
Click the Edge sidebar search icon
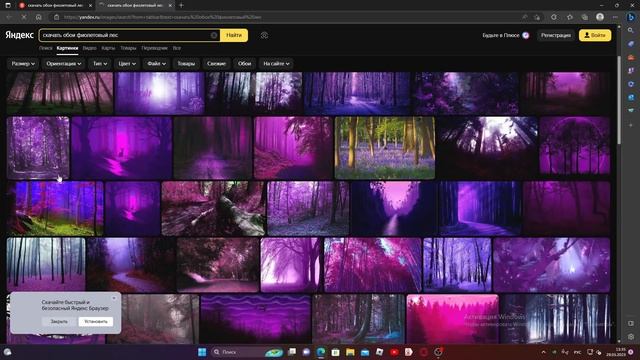pos(631,30)
